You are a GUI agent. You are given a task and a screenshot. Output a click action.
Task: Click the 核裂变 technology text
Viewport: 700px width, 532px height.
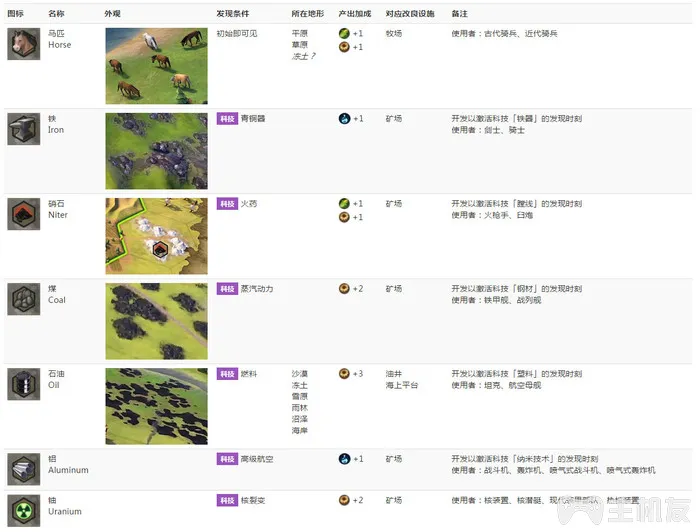253,500
